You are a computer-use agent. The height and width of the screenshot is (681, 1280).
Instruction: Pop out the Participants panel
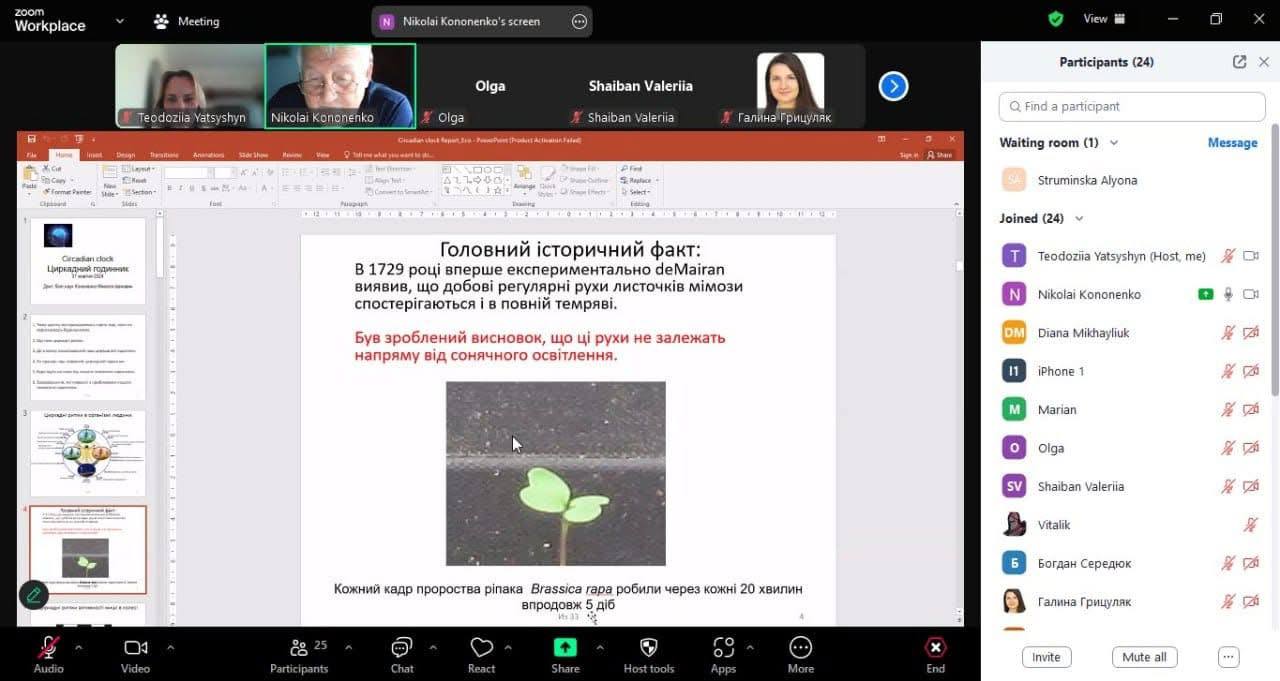pyautogui.click(x=1239, y=62)
